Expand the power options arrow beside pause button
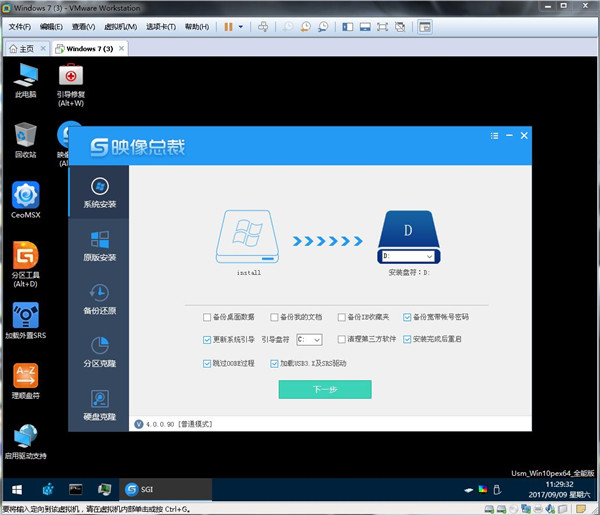Screen dimensions: 600x515 [x=241, y=27]
